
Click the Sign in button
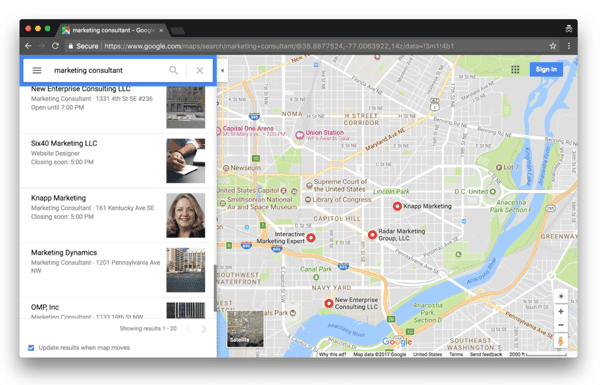(546, 69)
